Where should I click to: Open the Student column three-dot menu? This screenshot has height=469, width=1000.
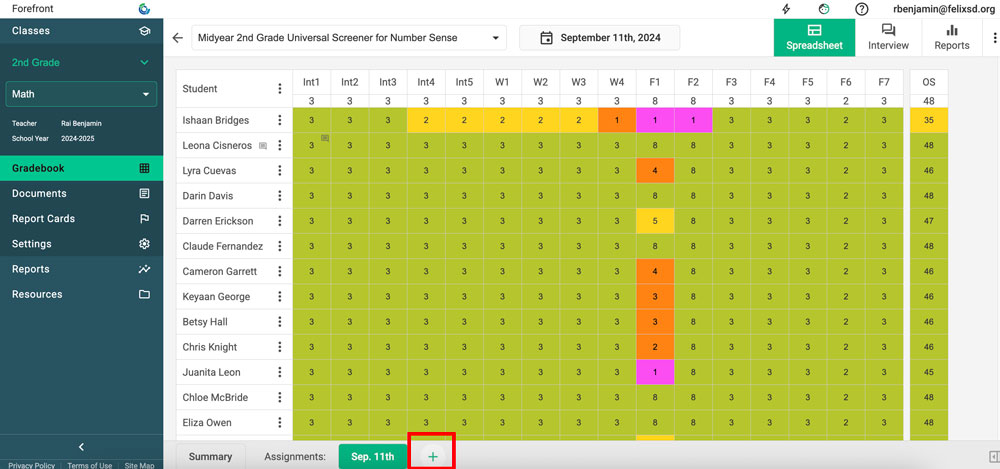pyautogui.click(x=280, y=89)
